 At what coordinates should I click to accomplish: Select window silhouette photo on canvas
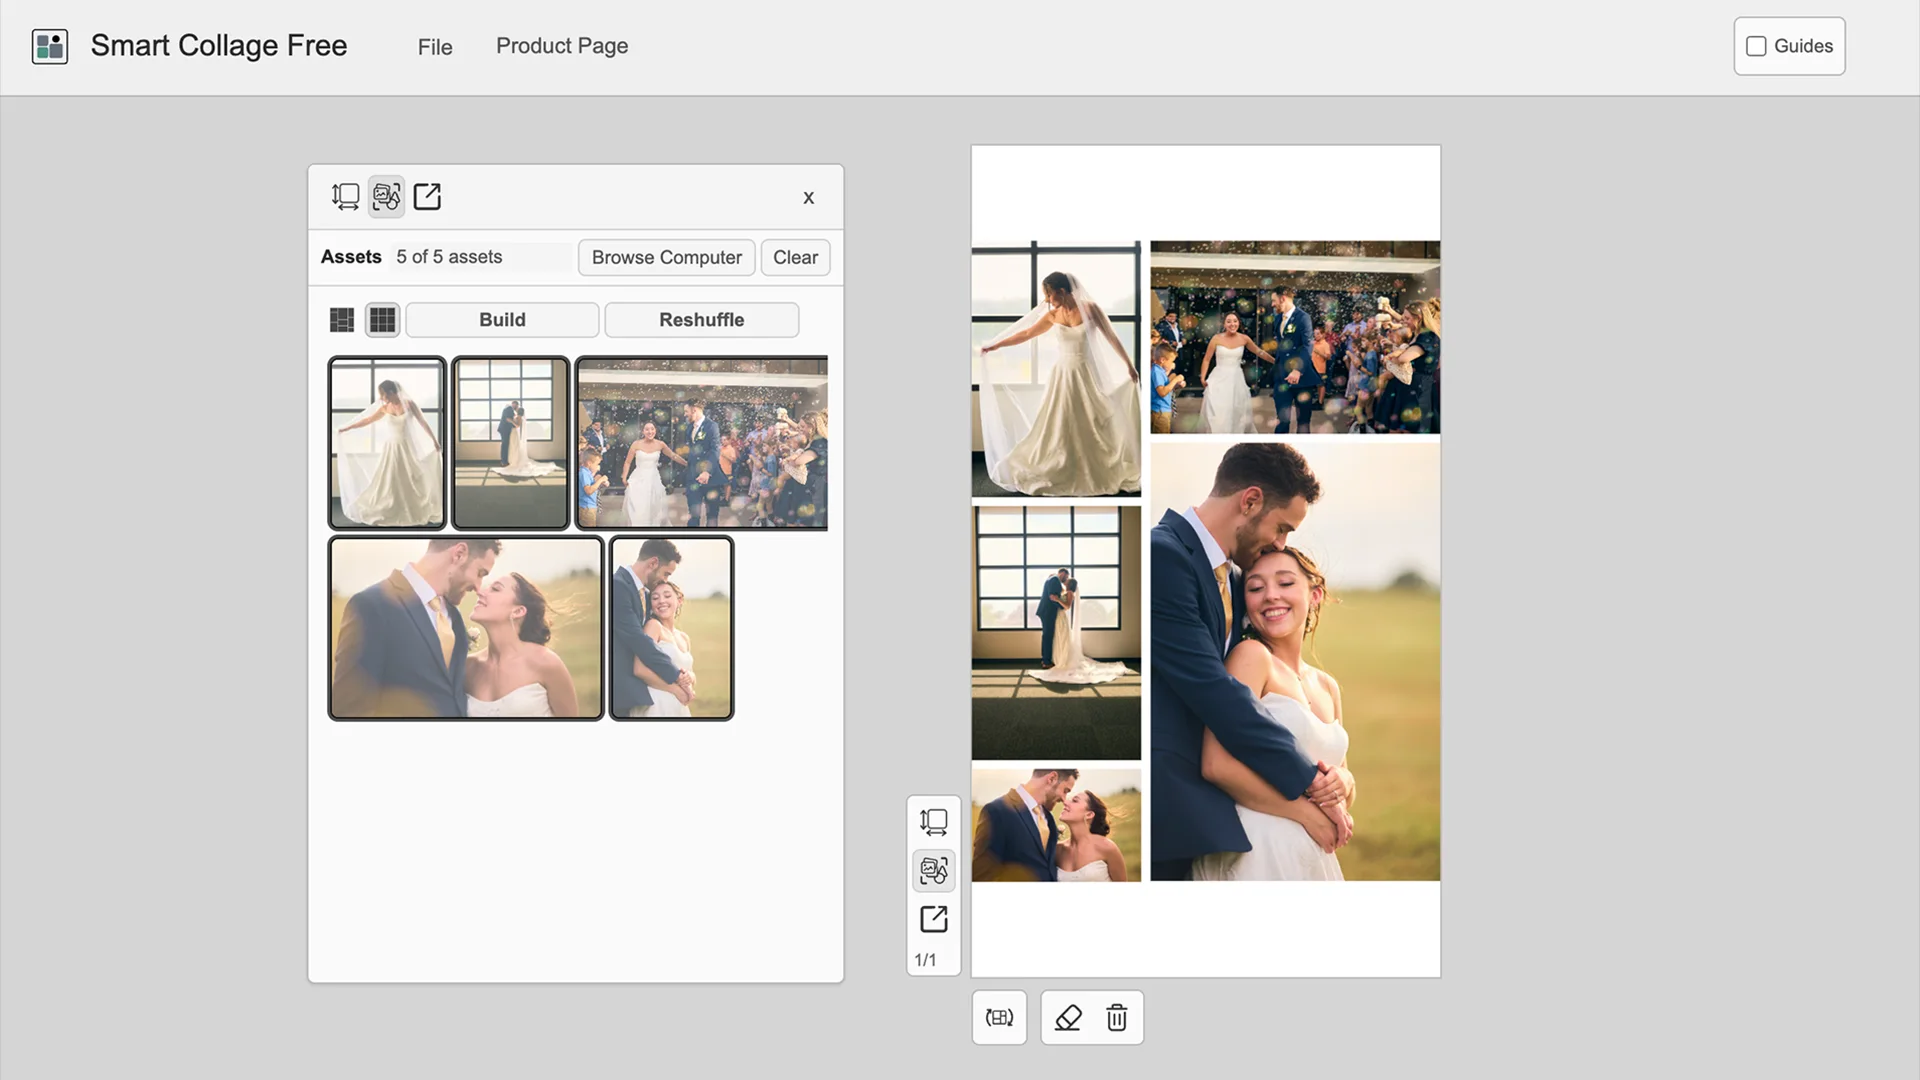[x=1056, y=633]
